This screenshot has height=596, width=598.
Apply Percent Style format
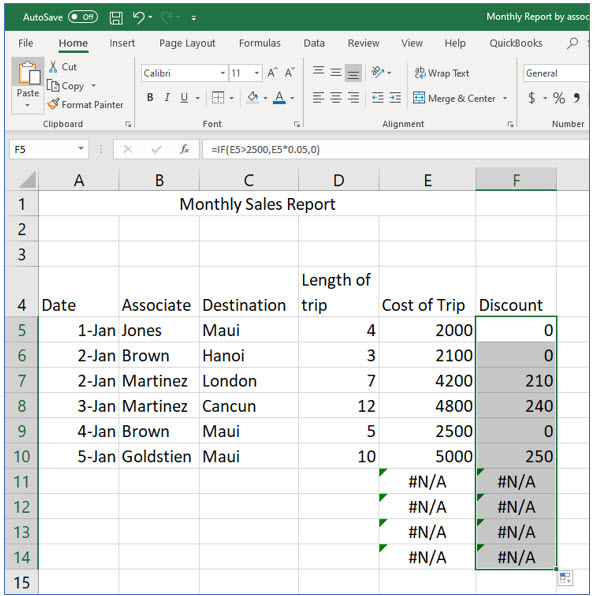(559, 98)
